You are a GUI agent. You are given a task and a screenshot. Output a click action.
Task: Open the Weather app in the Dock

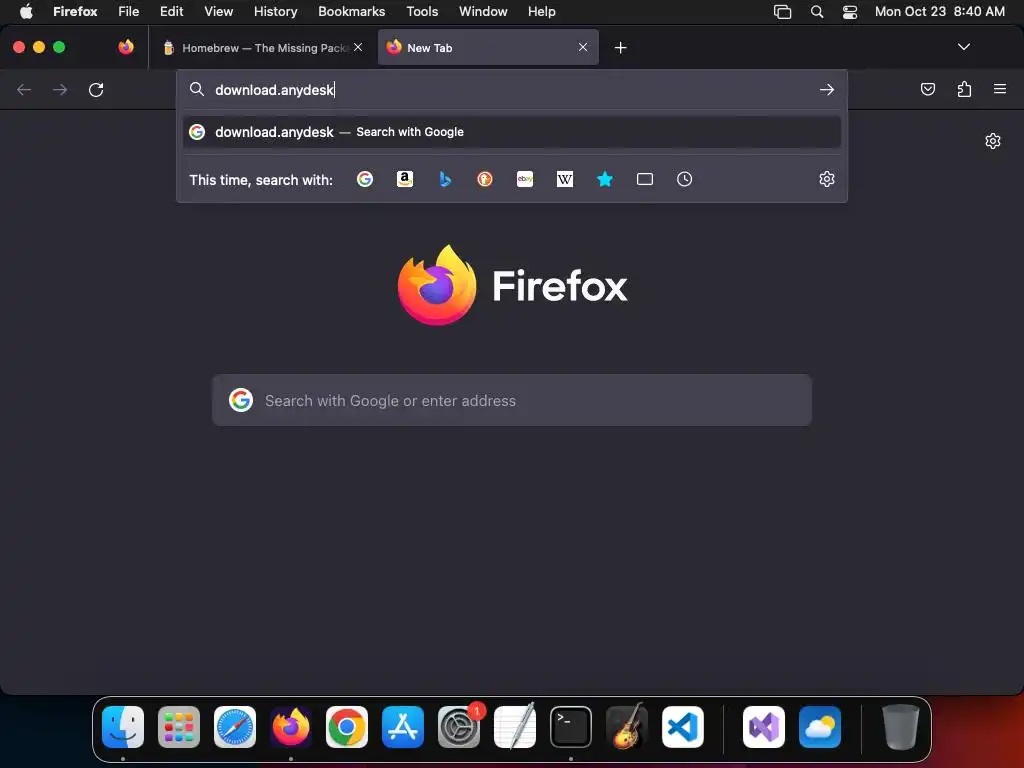820,727
